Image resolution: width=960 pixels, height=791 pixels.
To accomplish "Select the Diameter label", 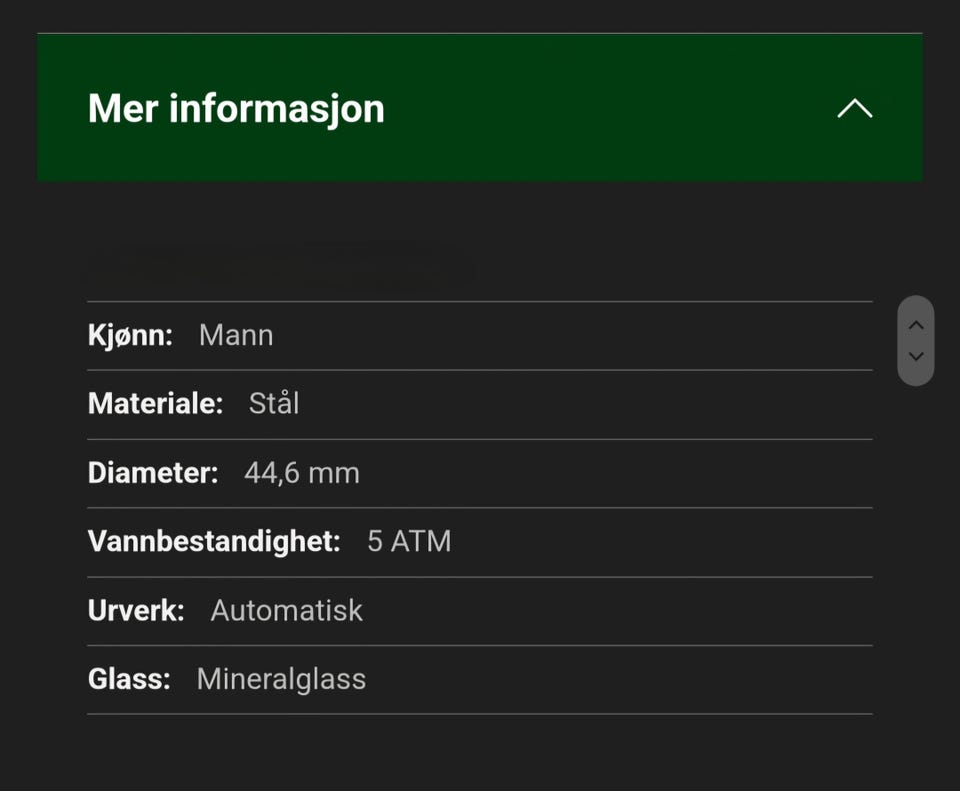I will 153,473.
